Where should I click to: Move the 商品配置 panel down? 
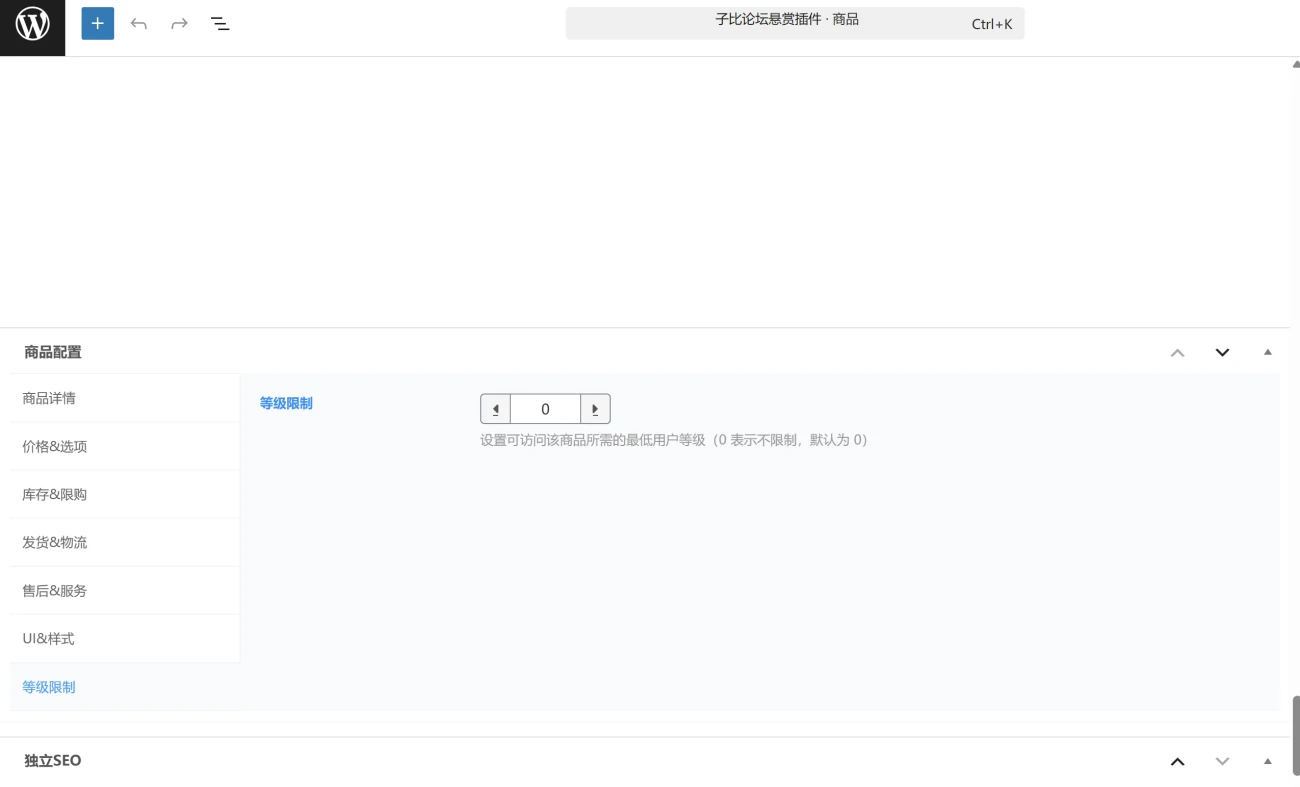pos(1222,352)
